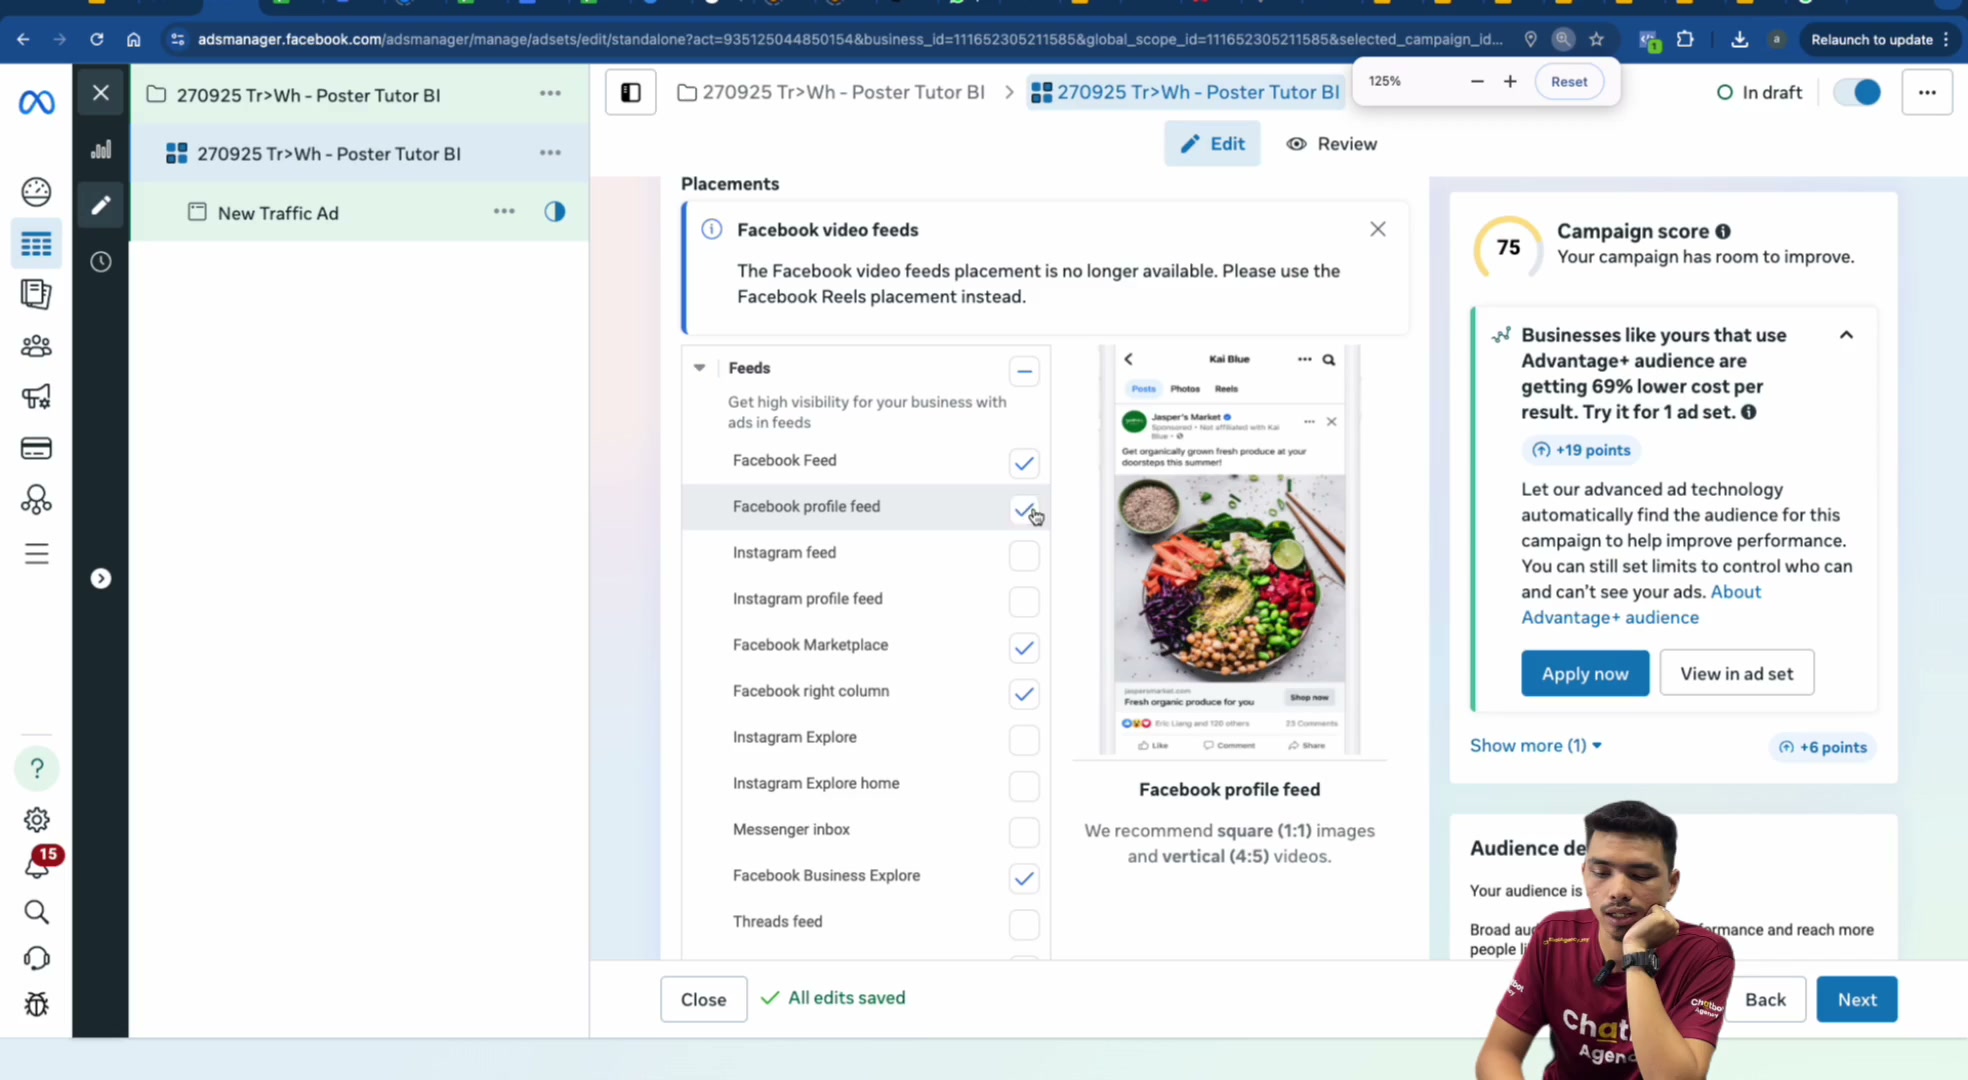Click View in ad set button

click(1737, 674)
